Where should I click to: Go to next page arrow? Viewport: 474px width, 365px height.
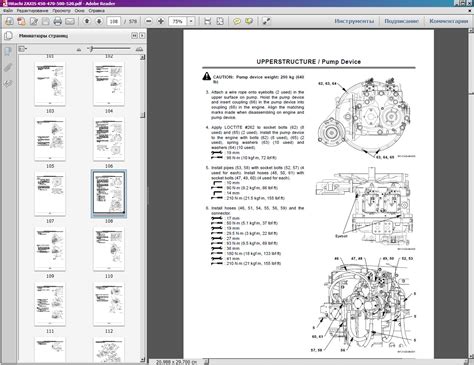[99, 21]
